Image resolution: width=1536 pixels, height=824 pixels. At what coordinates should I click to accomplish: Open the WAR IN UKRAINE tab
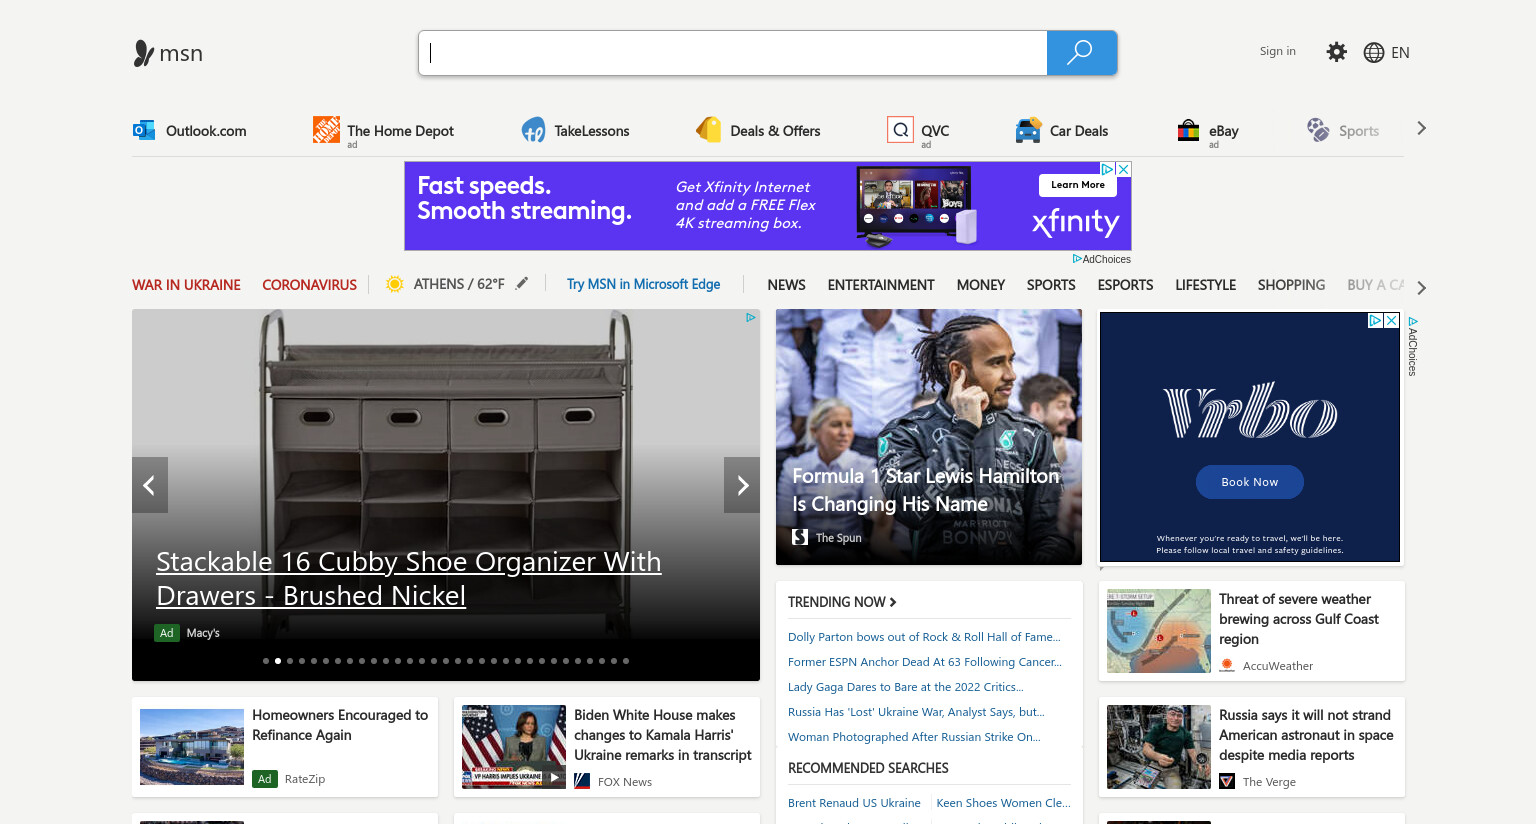tap(186, 285)
